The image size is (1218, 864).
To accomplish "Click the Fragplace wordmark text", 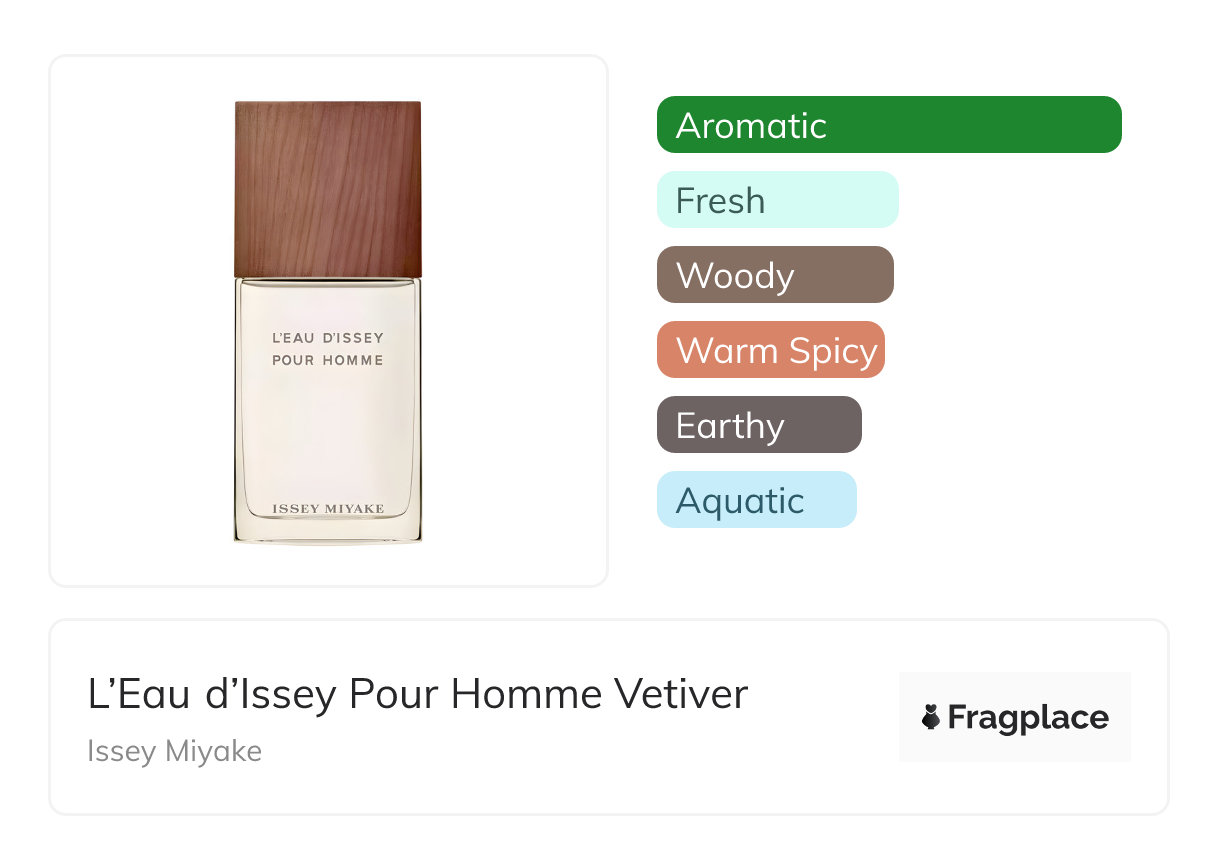I will (1028, 718).
